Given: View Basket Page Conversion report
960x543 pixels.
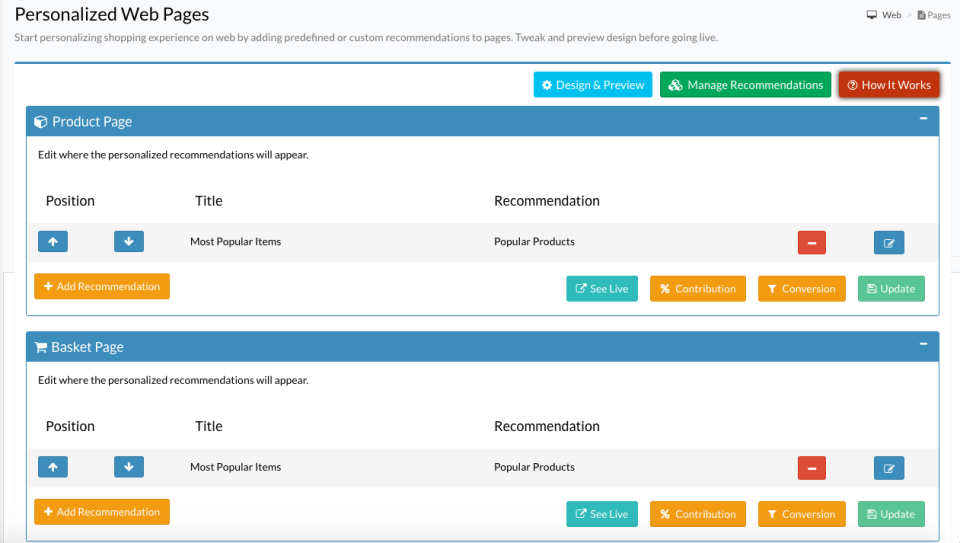Looking at the screenshot, I should pos(801,514).
